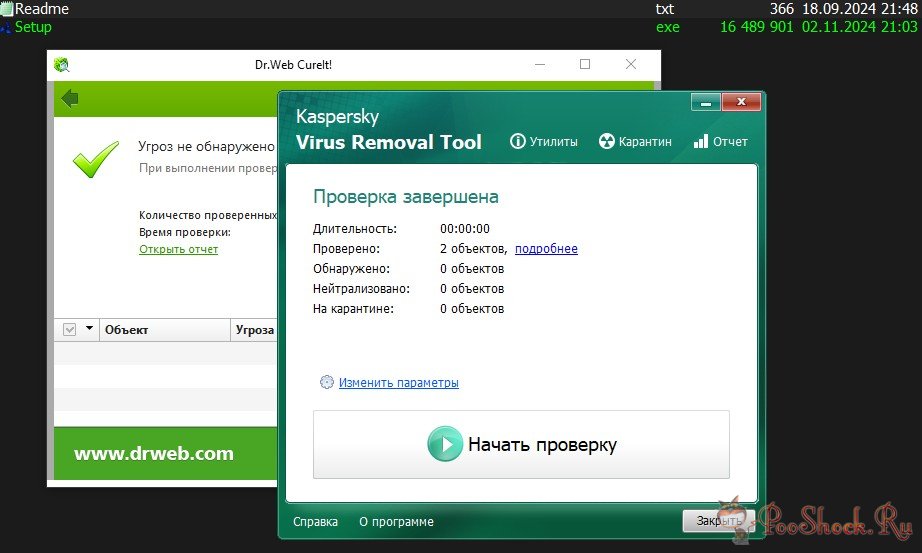Open Утилиты in Kaspersky tool
The height and width of the screenshot is (553, 922).
pos(544,142)
